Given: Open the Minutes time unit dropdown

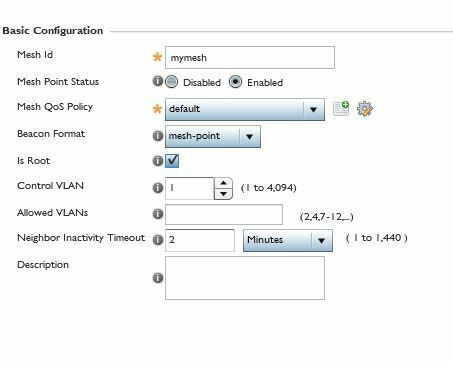Looking at the screenshot, I should (x=288, y=240).
